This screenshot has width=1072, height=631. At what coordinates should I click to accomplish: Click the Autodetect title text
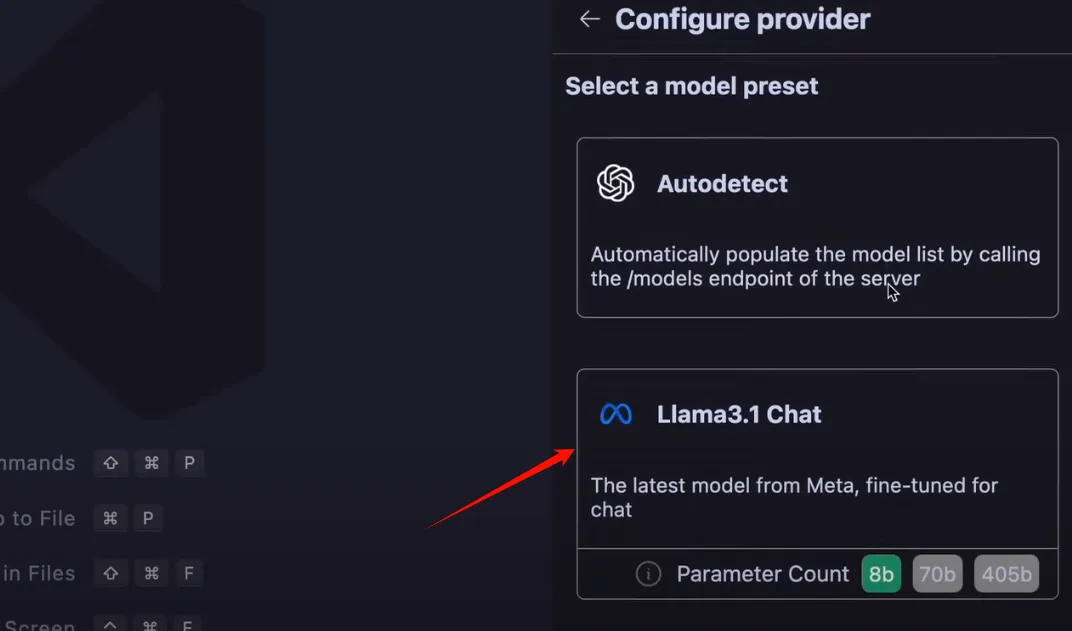pos(722,184)
